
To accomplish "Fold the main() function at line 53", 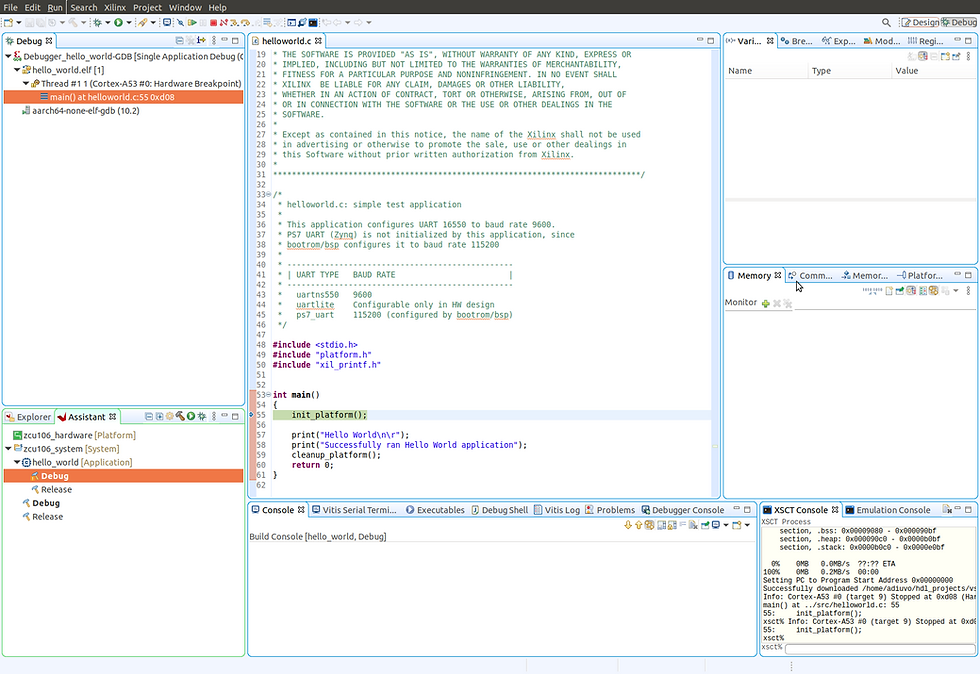I will (268, 395).
